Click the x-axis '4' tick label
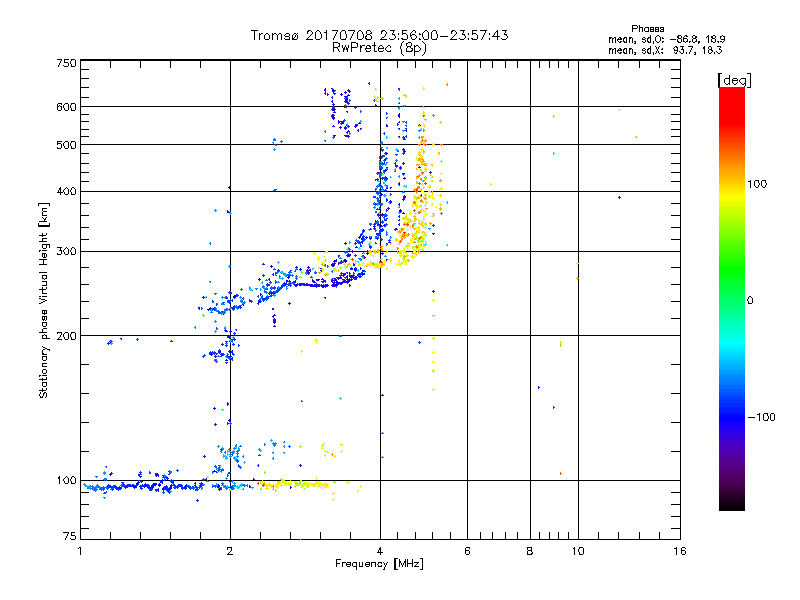This screenshot has height=600, width=800. (380, 551)
